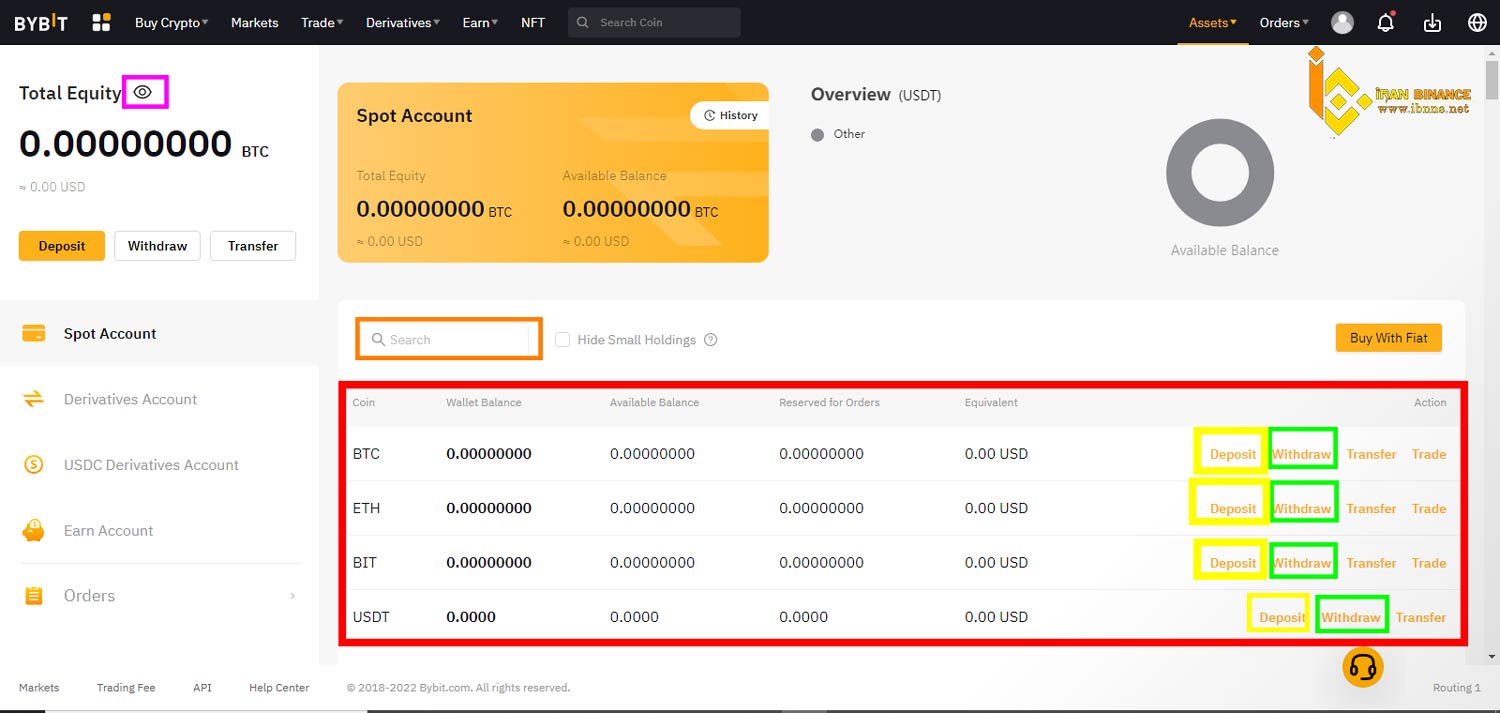Transfer ETH from the table row
This screenshot has height=713, width=1500.
pos(1371,508)
